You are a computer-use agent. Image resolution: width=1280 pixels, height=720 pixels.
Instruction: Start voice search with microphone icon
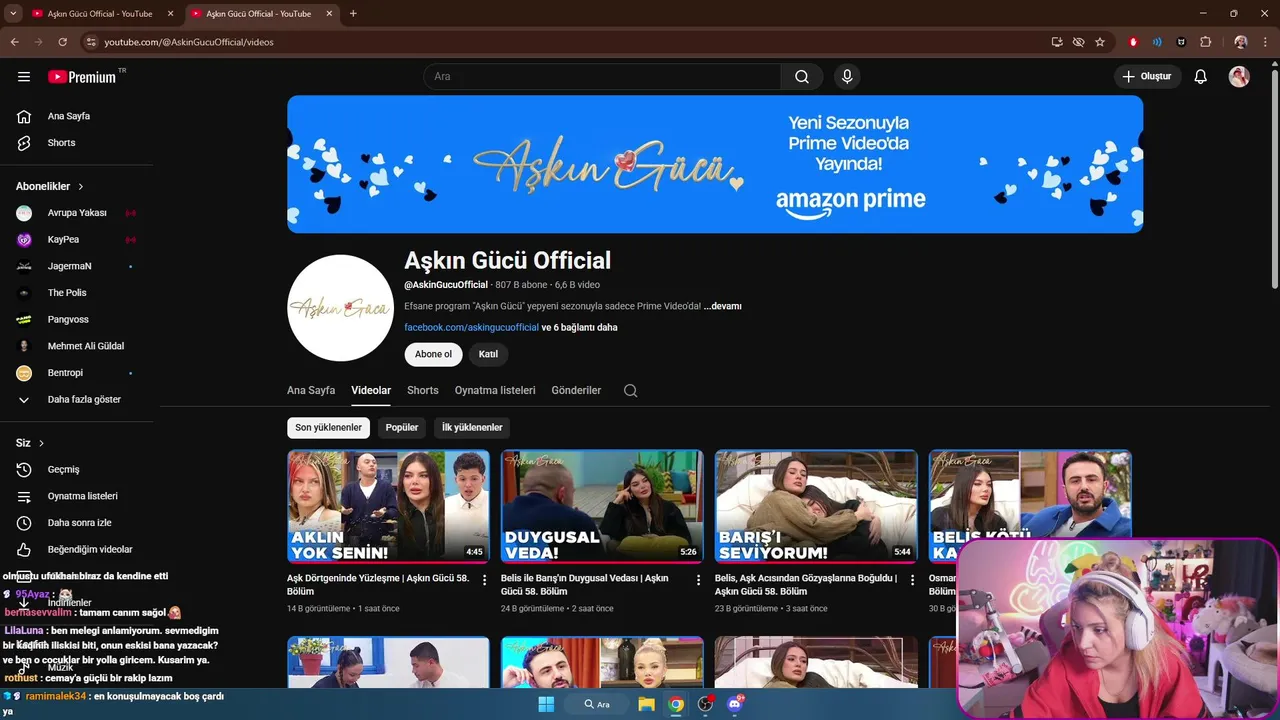point(847,77)
